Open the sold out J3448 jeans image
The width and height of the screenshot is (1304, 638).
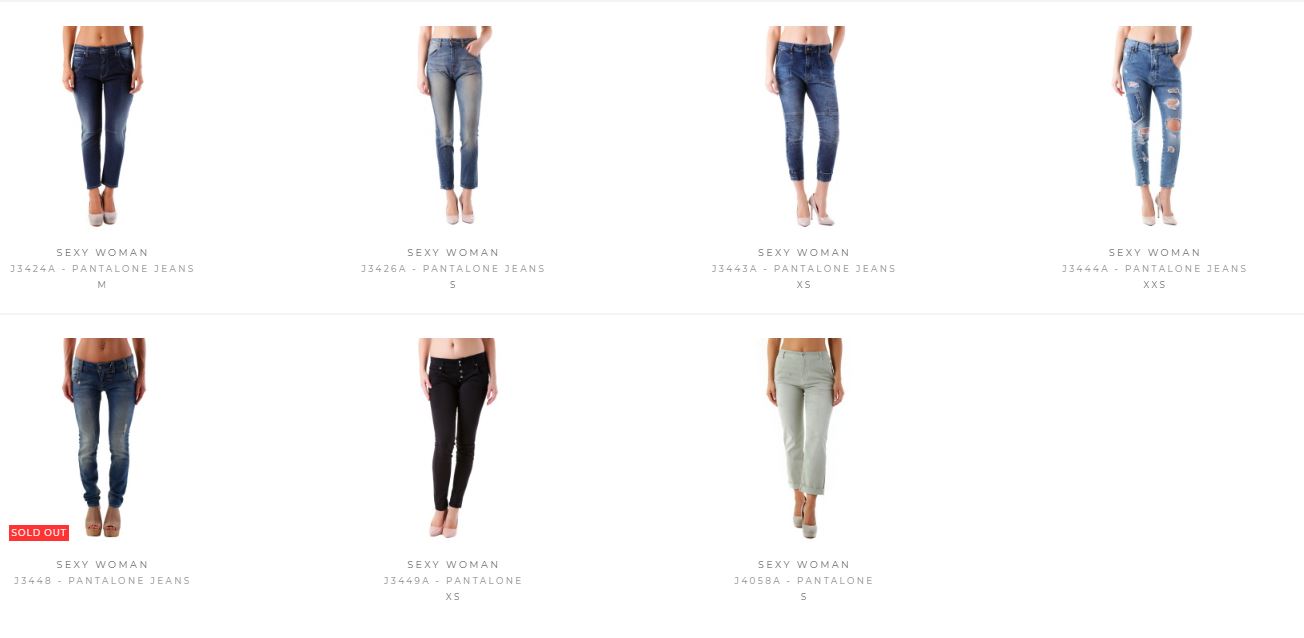pos(102,438)
